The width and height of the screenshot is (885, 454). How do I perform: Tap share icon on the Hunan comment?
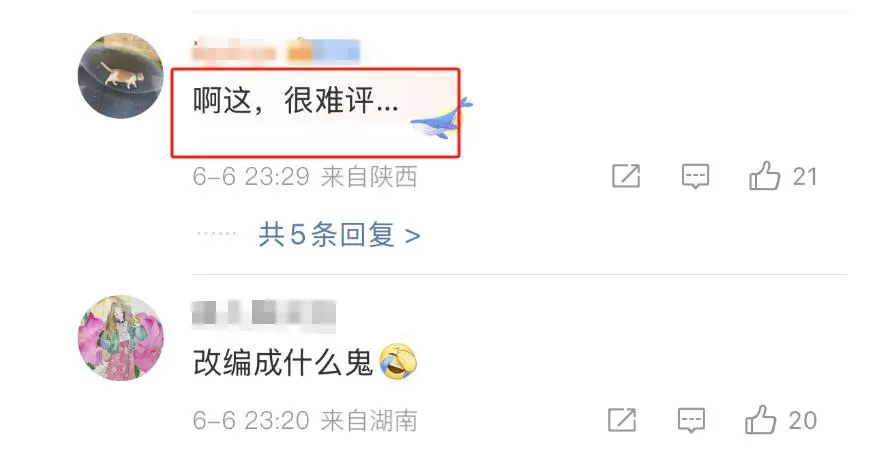[x=622, y=420]
